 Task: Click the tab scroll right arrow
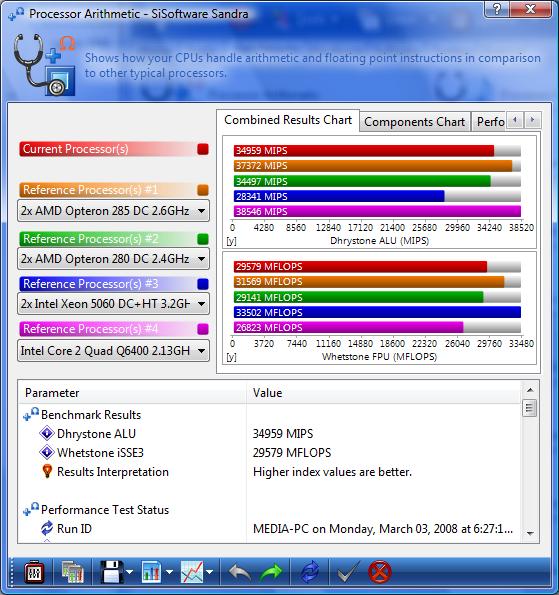[x=532, y=120]
